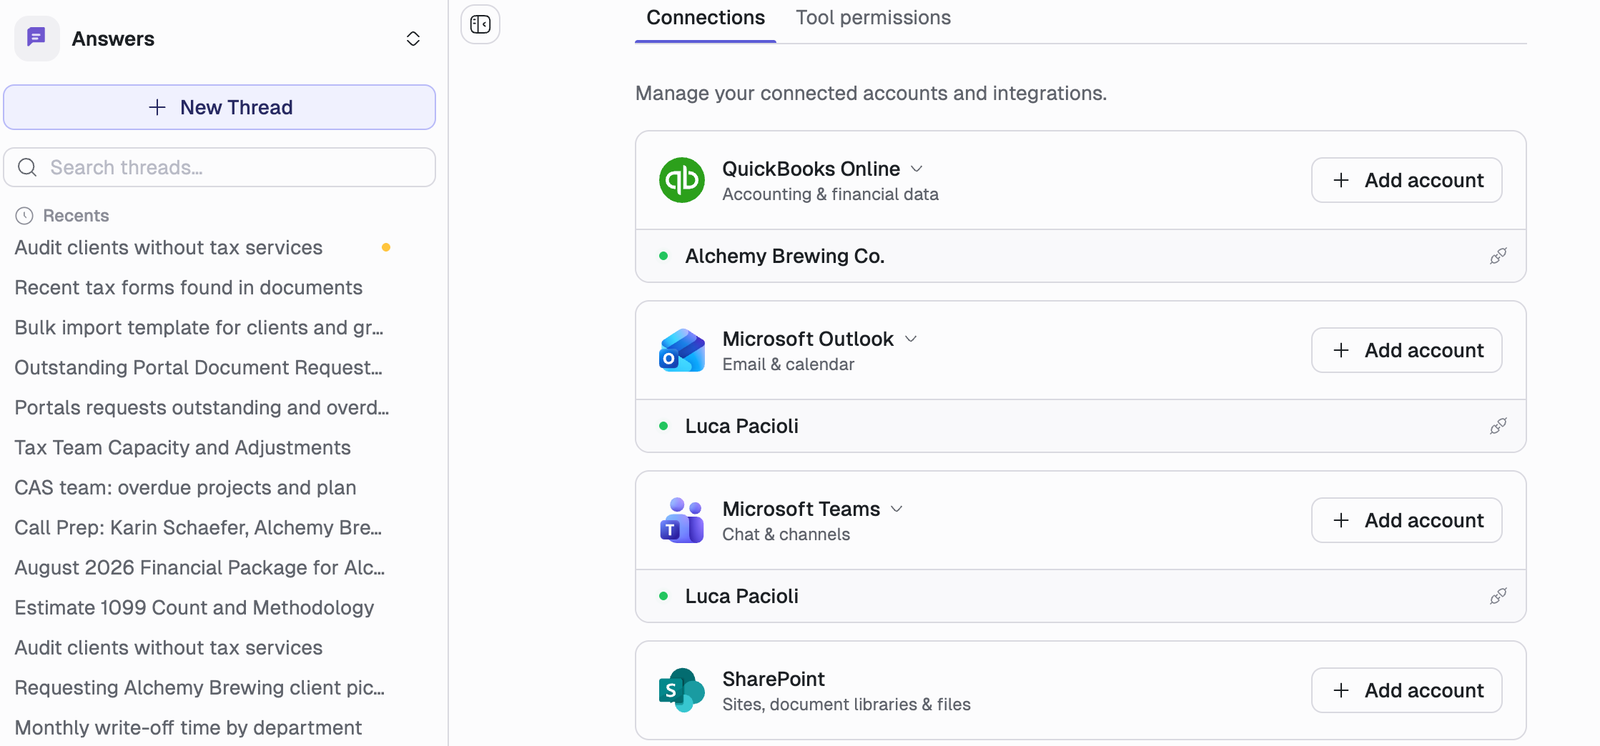
Task: Click unlink icon for Outlook's Luca Pacioli
Action: tap(1498, 426)
